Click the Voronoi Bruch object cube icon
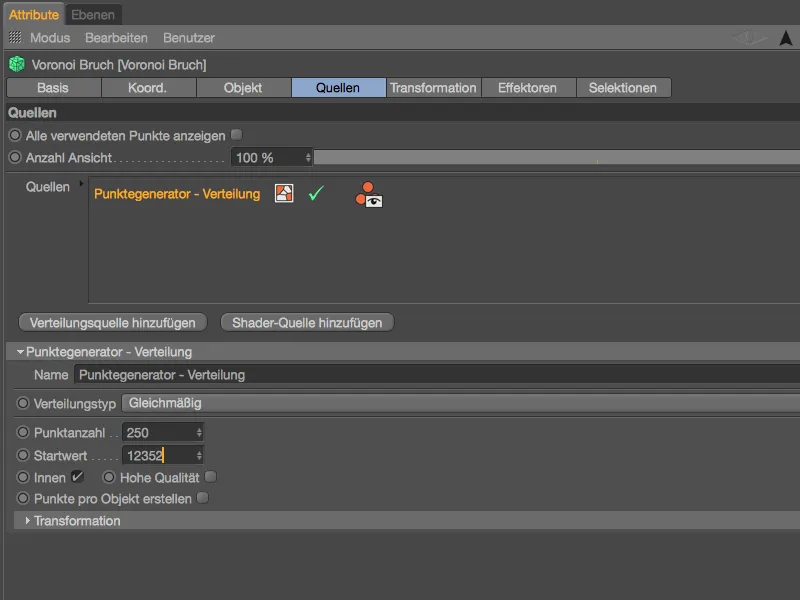This screenshot has width=800, height=600. coord(16,64)
